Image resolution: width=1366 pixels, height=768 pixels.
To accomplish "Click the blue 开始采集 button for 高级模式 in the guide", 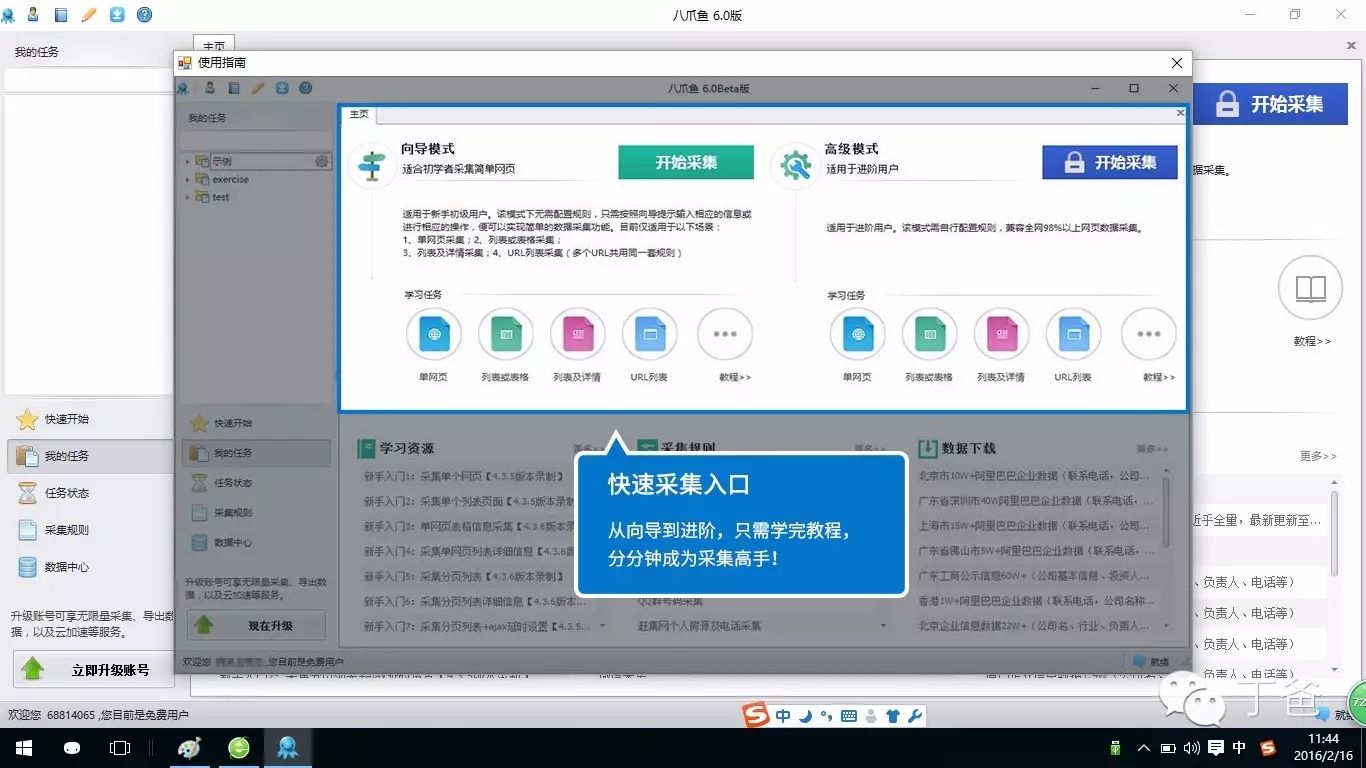I will pos(1110,162).
